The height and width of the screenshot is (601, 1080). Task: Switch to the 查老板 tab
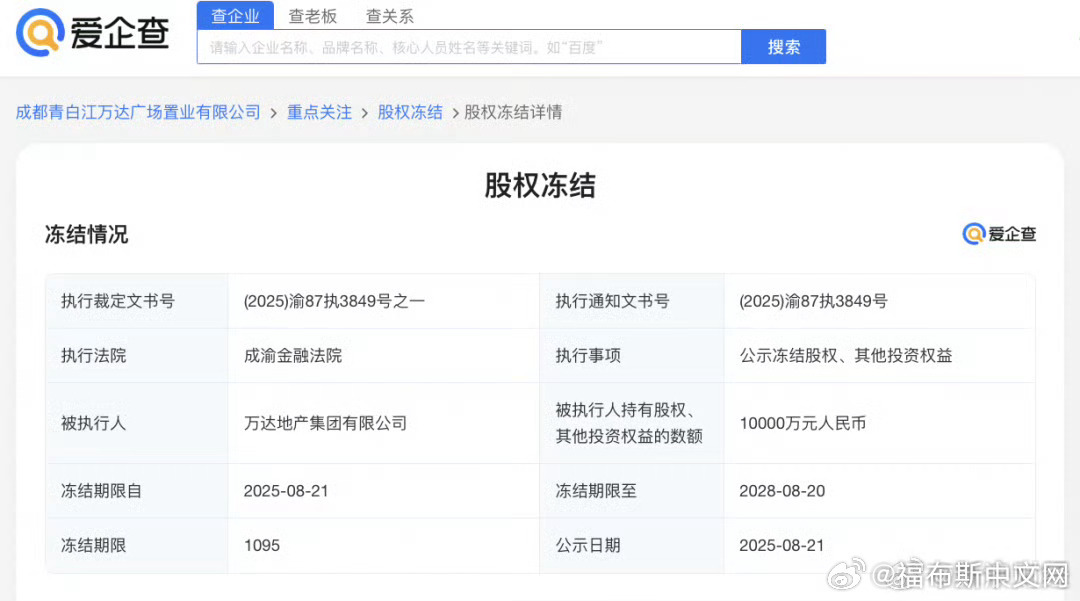click(312, 17)
